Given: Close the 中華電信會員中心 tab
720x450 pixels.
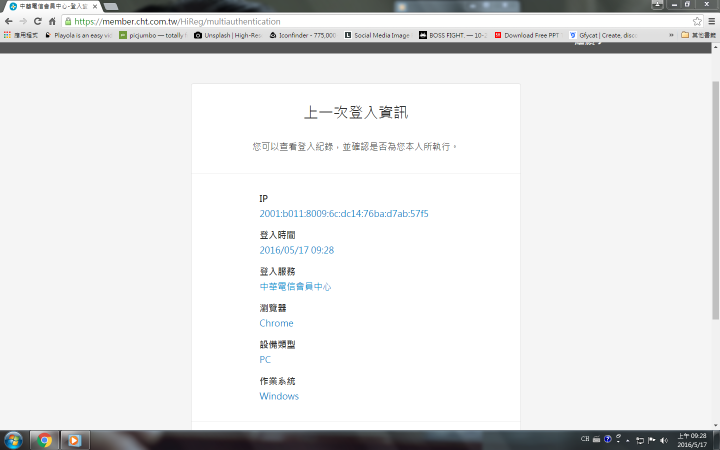Looking at the screenshot, I should [x=95, y=6].
